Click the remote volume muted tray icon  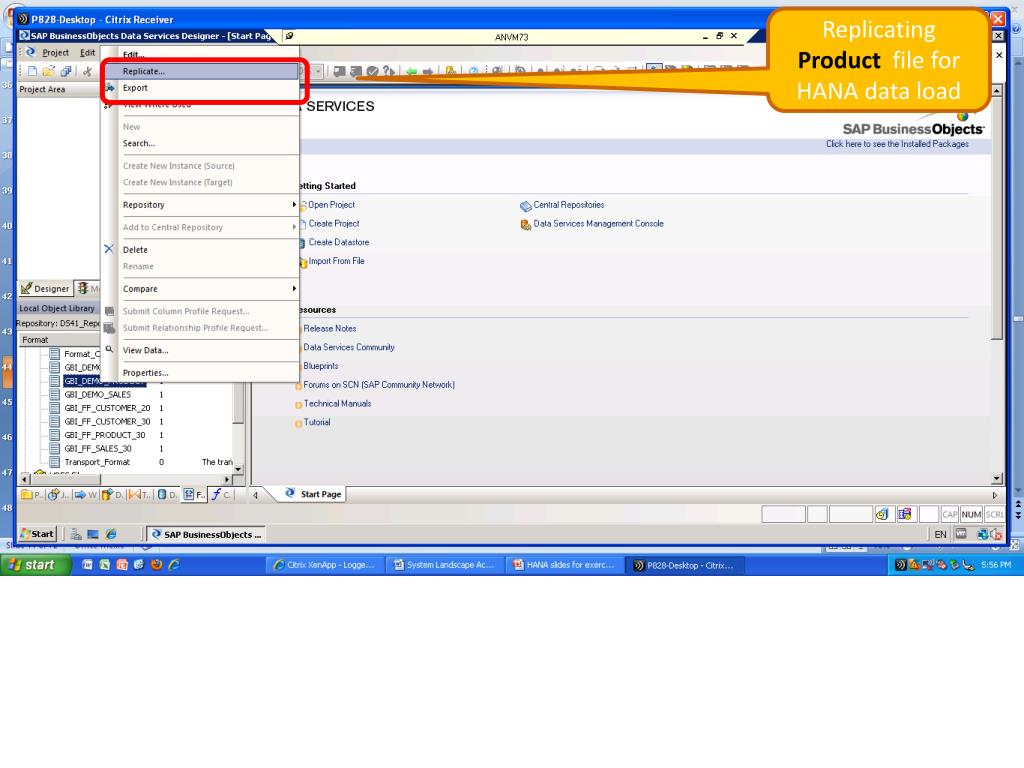click(x=996, y=534)
